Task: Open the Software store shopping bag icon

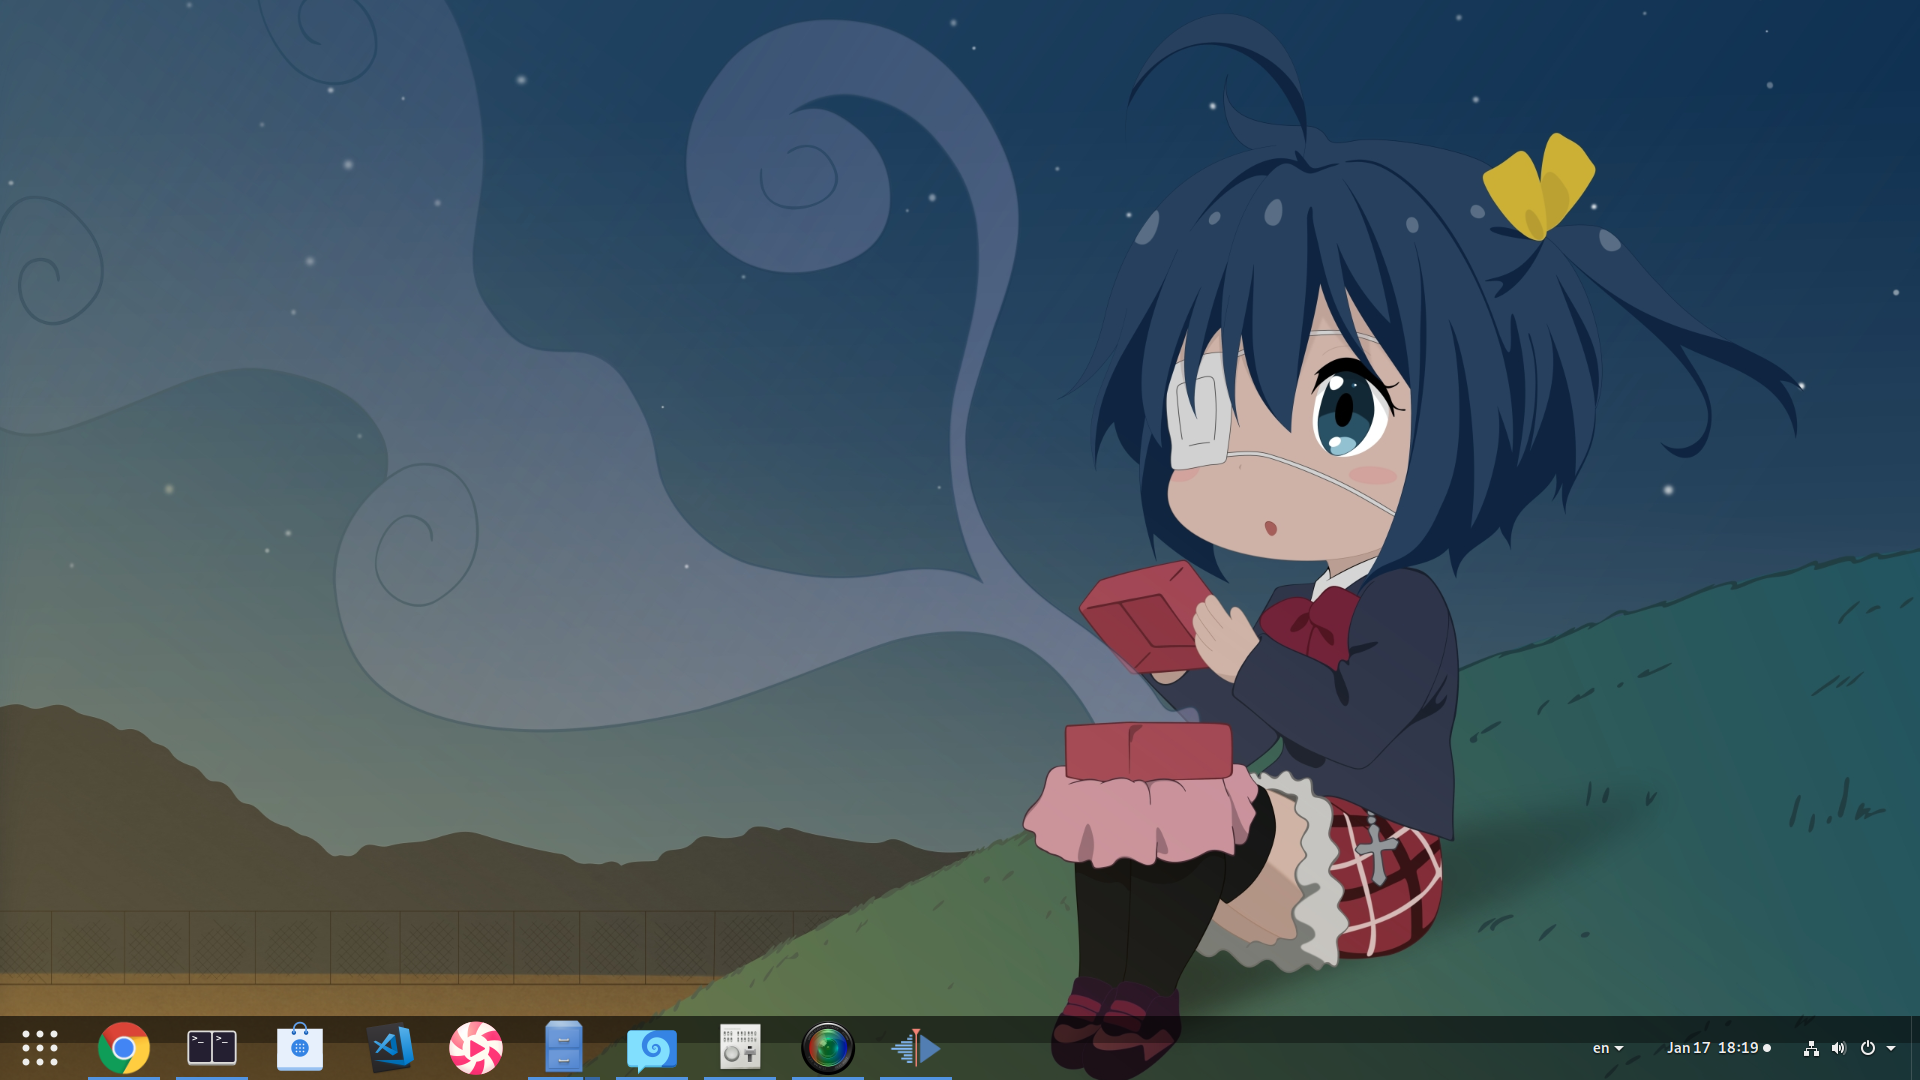Action: pyautogui.click(x=300, y=1047)
